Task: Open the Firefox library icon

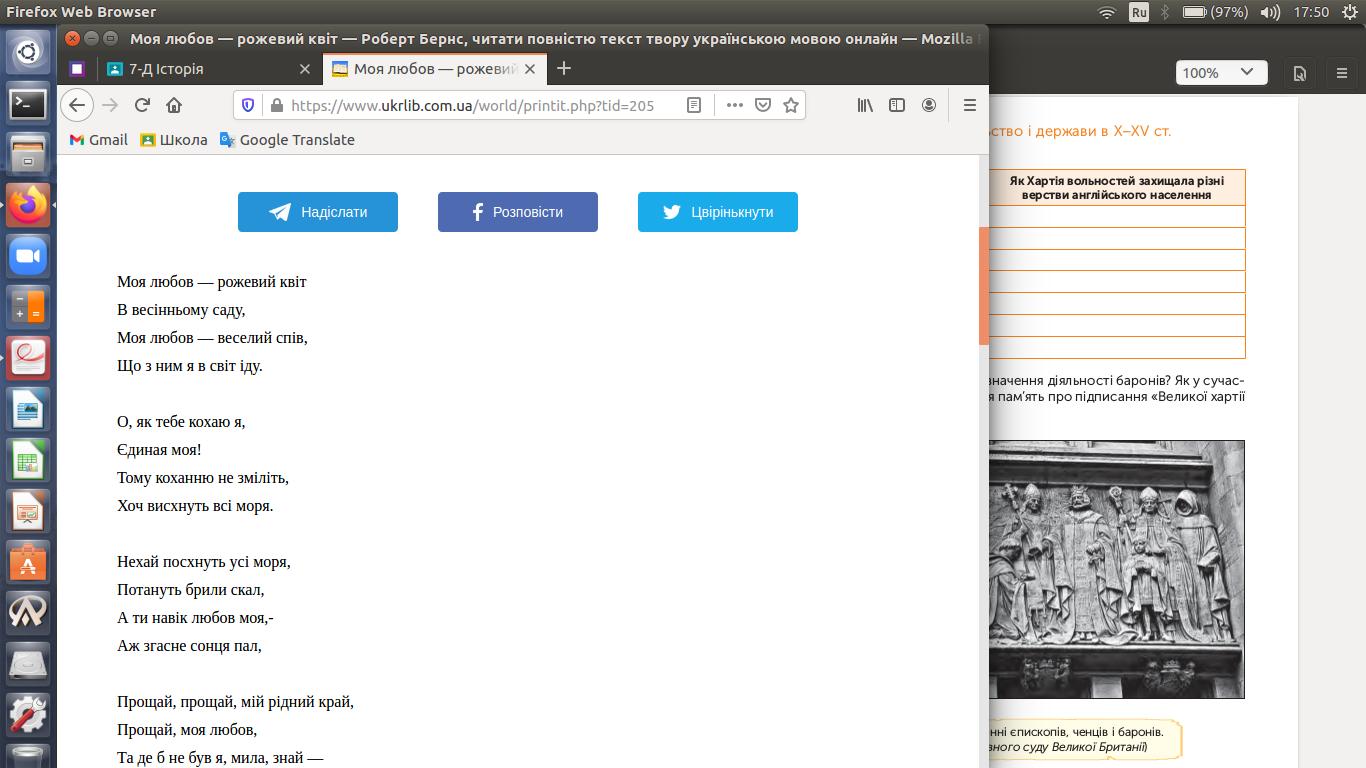Action: pyautogui.click(x=865, y=105)
